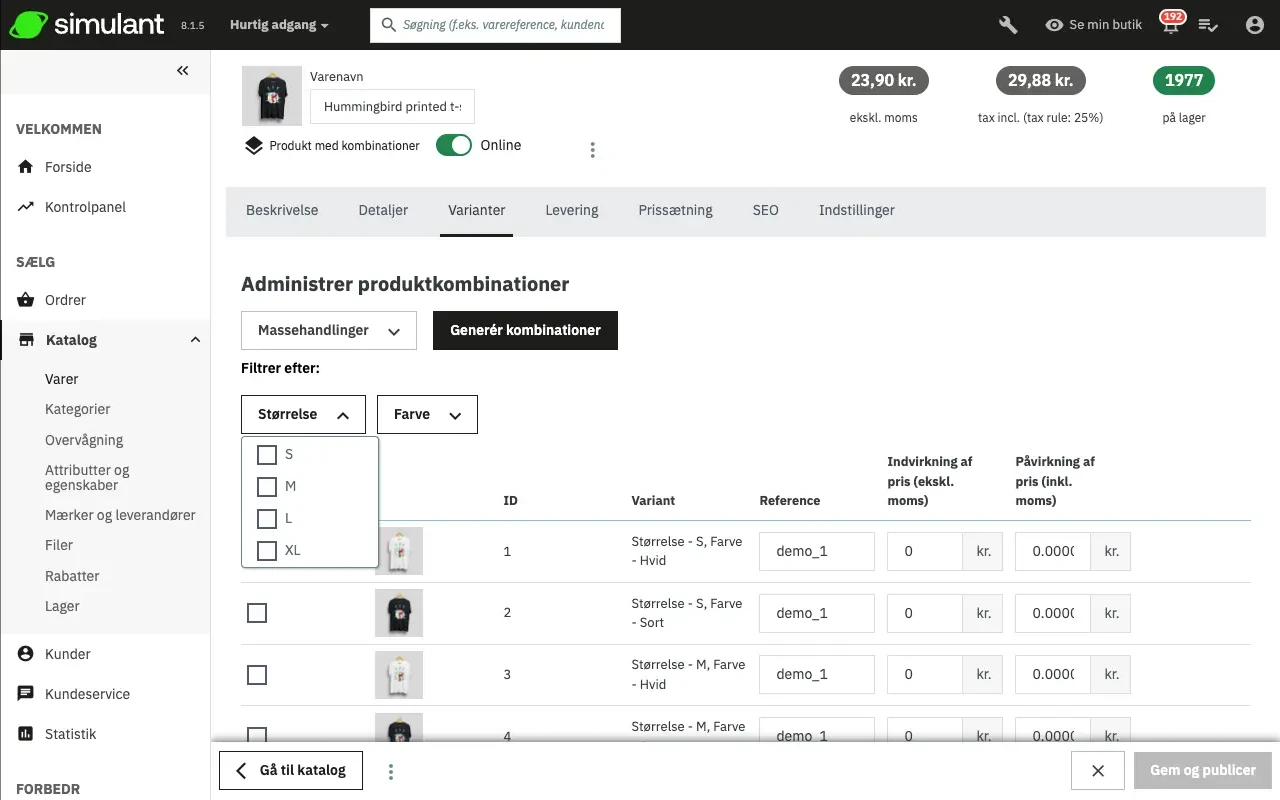
Task: Open the user profile account icon
Action: click(x=1254, y=25)
